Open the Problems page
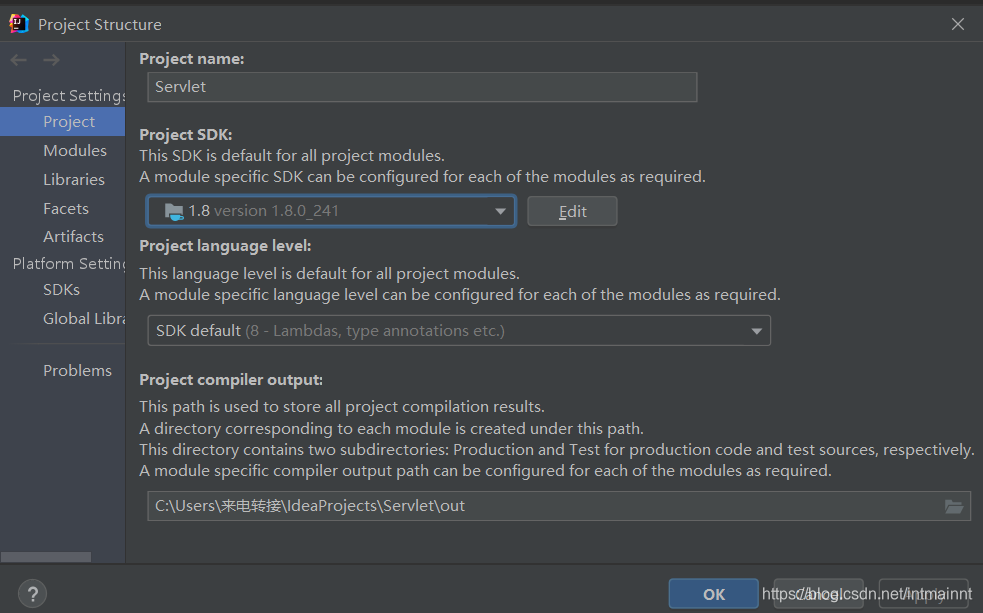This screenshot has height=613, width=983. click(77, 370)
